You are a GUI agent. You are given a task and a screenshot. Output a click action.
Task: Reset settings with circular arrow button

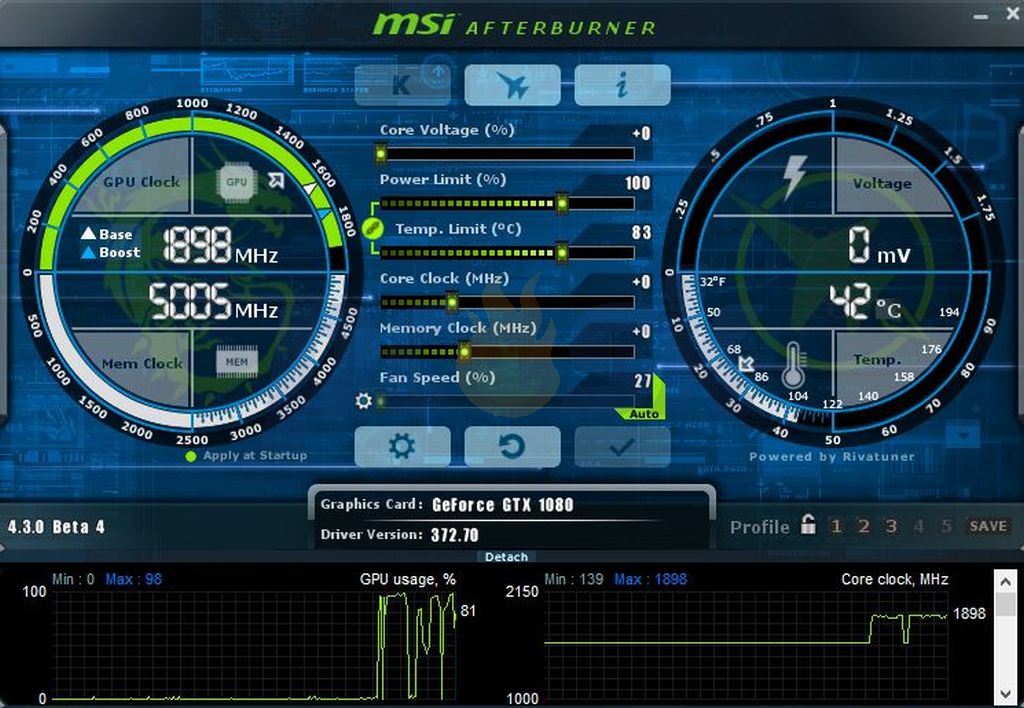pyautogui.click(x=513, y=447)
